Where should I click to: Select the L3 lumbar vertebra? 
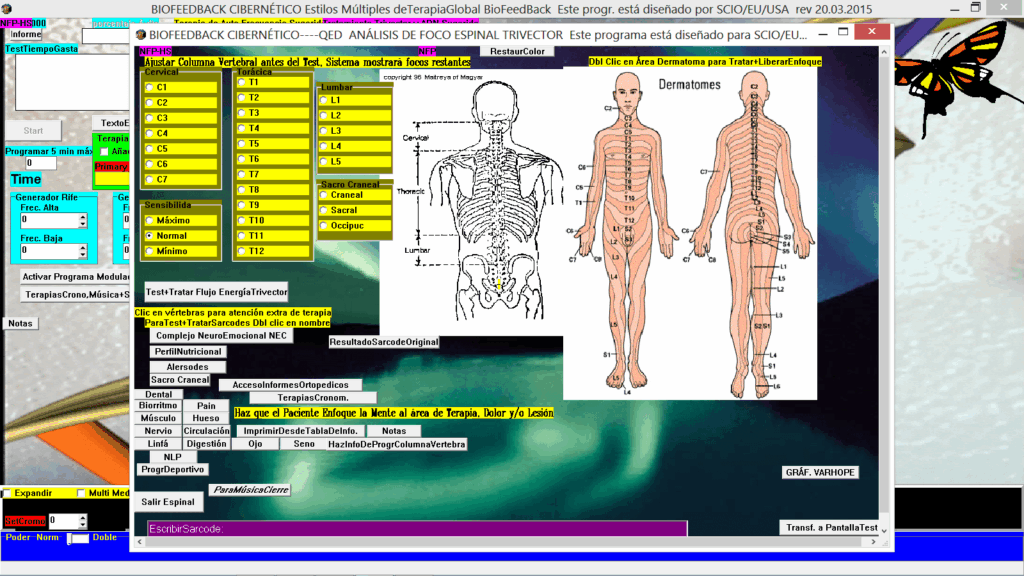point(324,131)
